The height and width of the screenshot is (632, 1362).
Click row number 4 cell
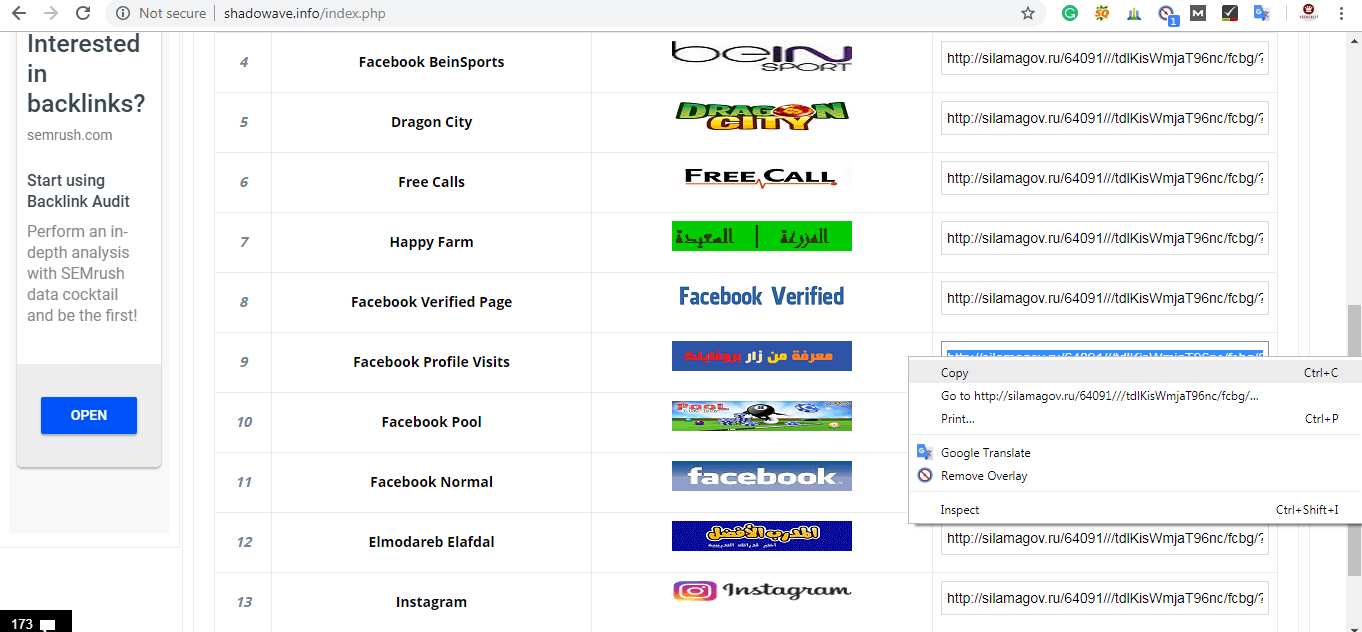coord(243,62)
